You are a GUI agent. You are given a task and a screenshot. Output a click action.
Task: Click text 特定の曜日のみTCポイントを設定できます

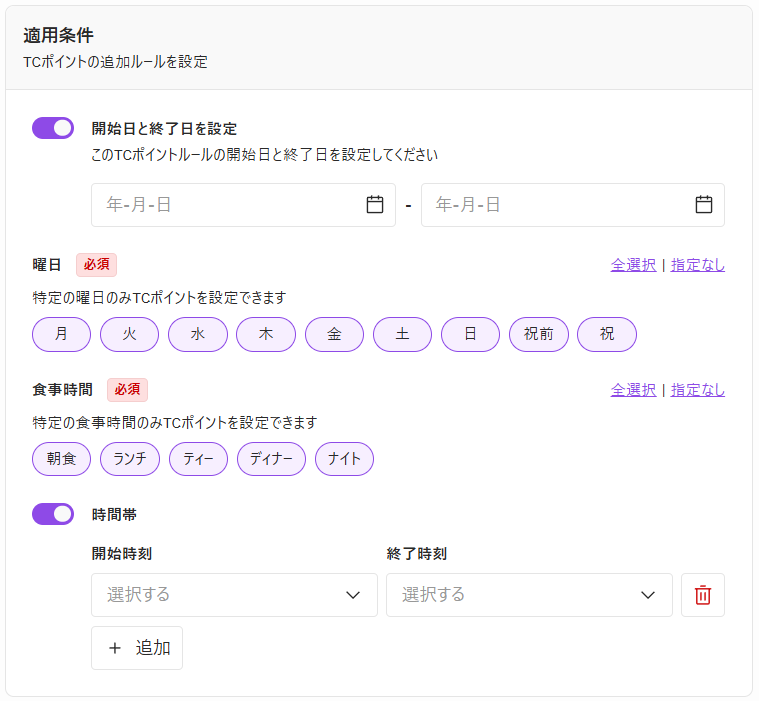pos(159,297)
